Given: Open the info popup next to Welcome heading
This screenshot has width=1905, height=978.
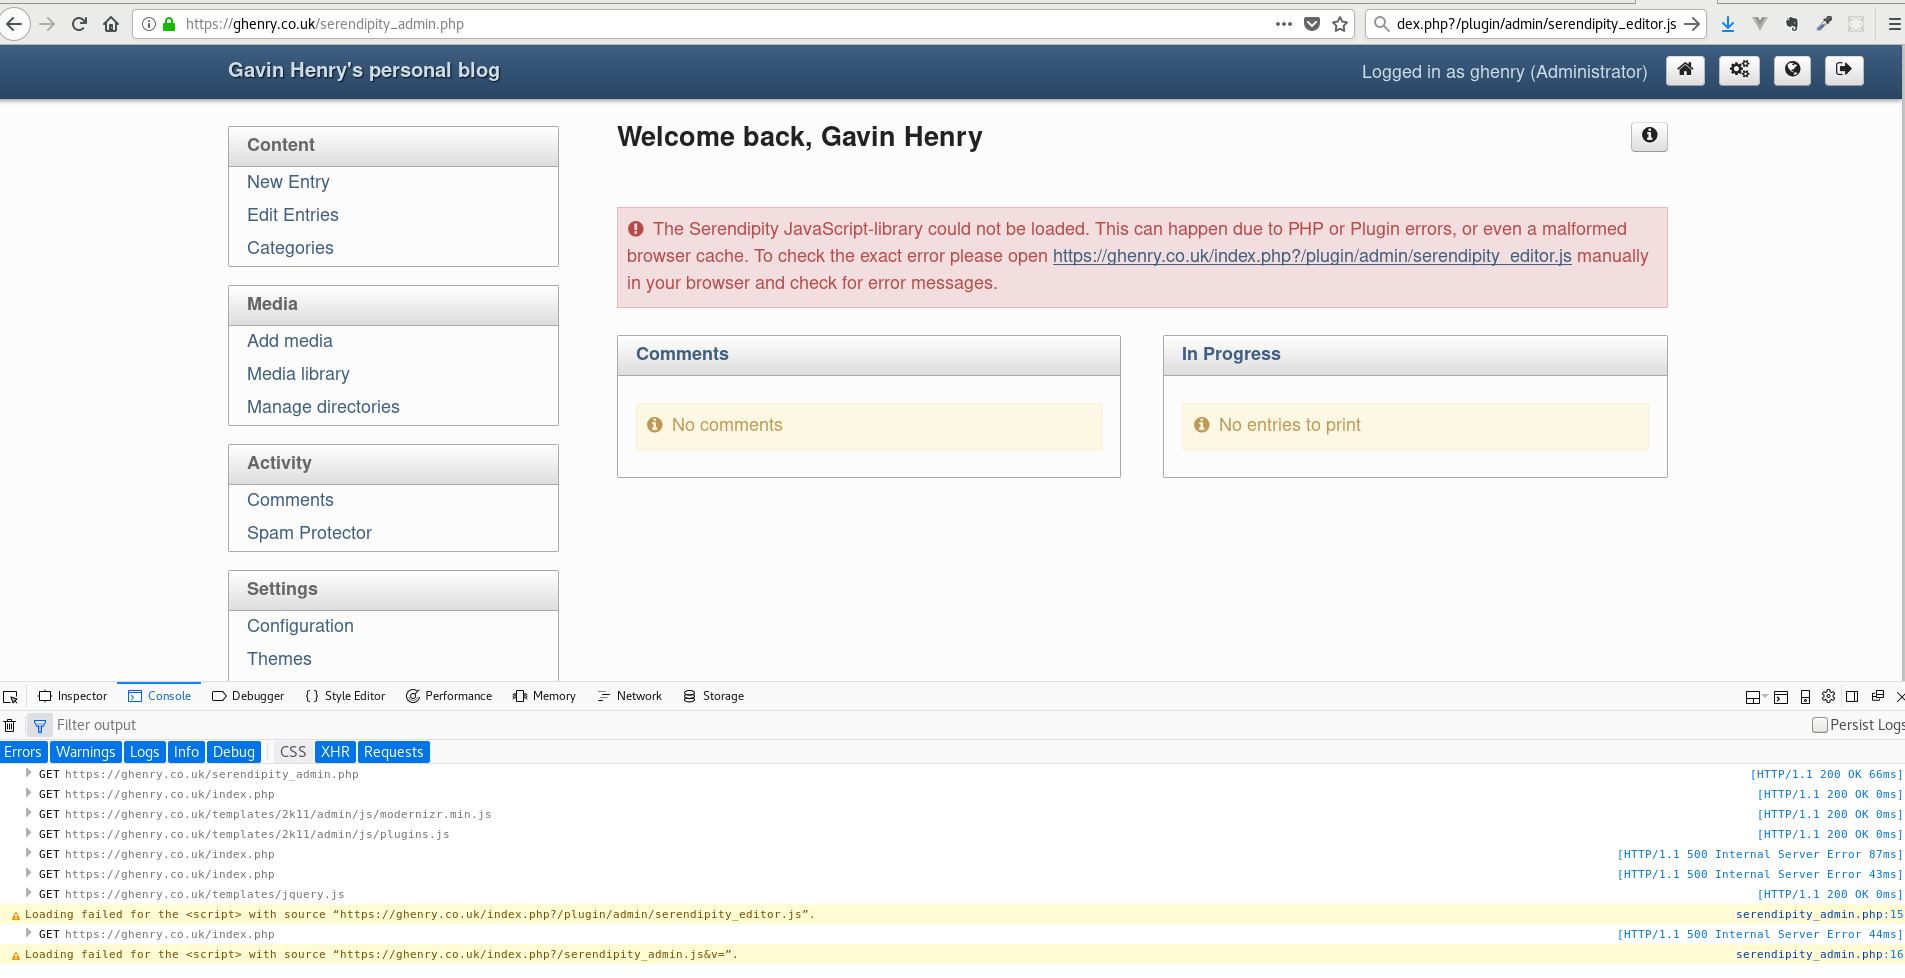Looking at the screenshot, I should (x=1648, y=137).
